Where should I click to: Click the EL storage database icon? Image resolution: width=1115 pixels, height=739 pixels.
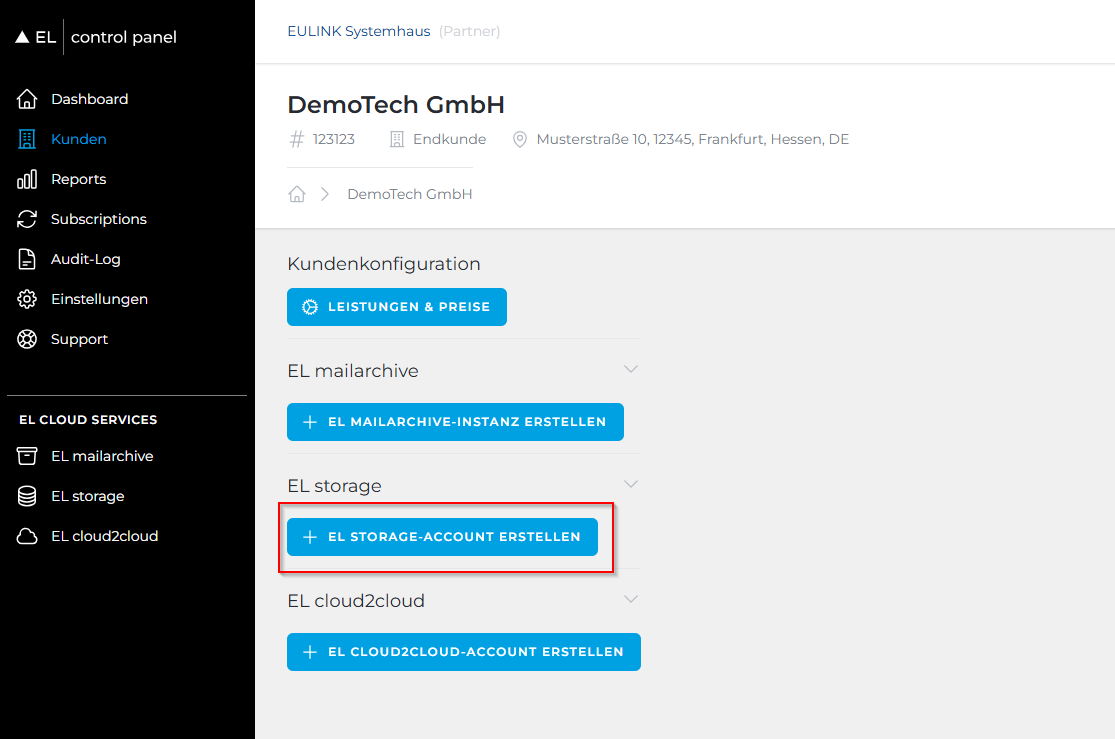tap(27, 496)
